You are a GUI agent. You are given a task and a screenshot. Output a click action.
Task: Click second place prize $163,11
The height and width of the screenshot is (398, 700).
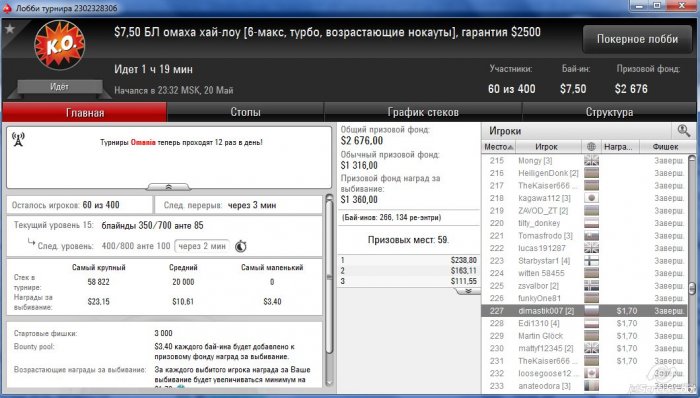click(463, 270)
